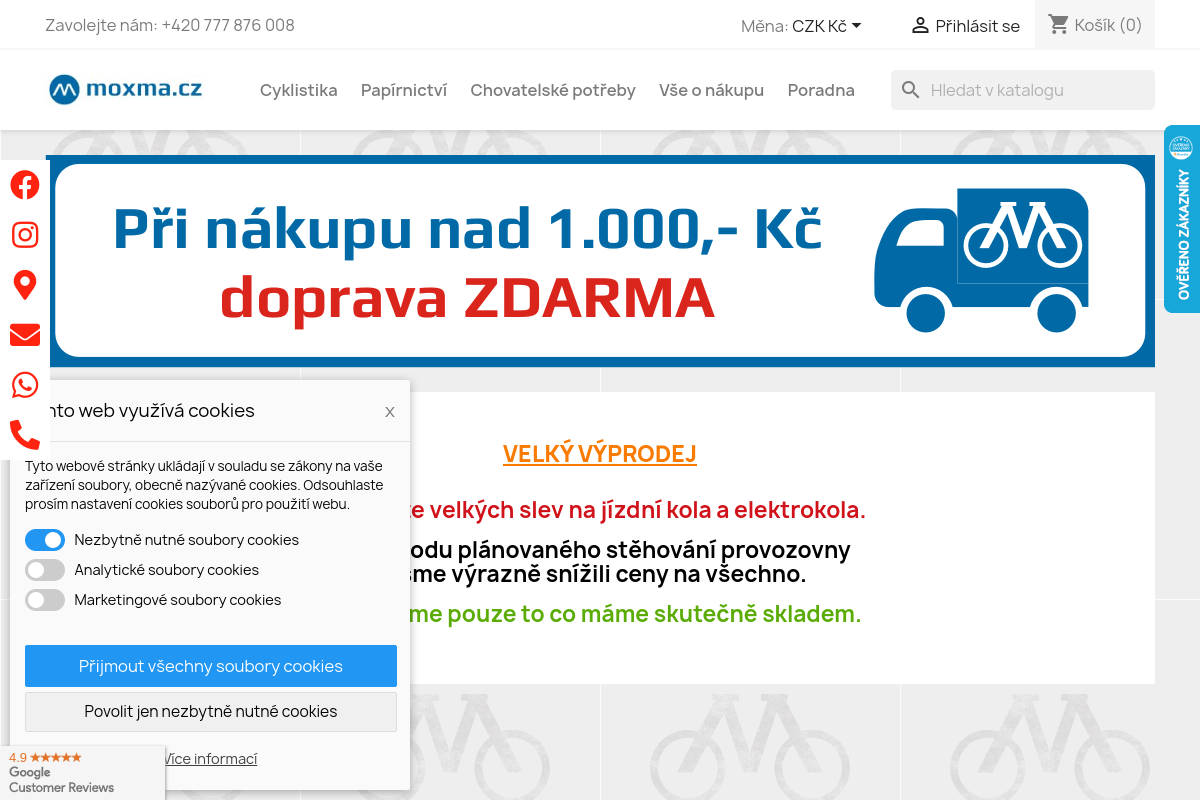The height and width of the screenshot is (800, 1200).
Task: Open the Facebook page icon
Action: point(25,184)
